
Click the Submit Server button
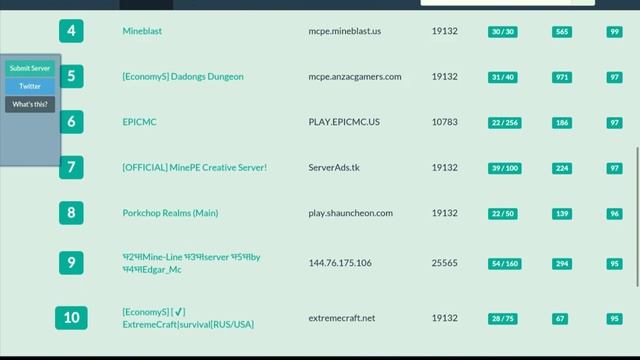[x=30, y=68]
